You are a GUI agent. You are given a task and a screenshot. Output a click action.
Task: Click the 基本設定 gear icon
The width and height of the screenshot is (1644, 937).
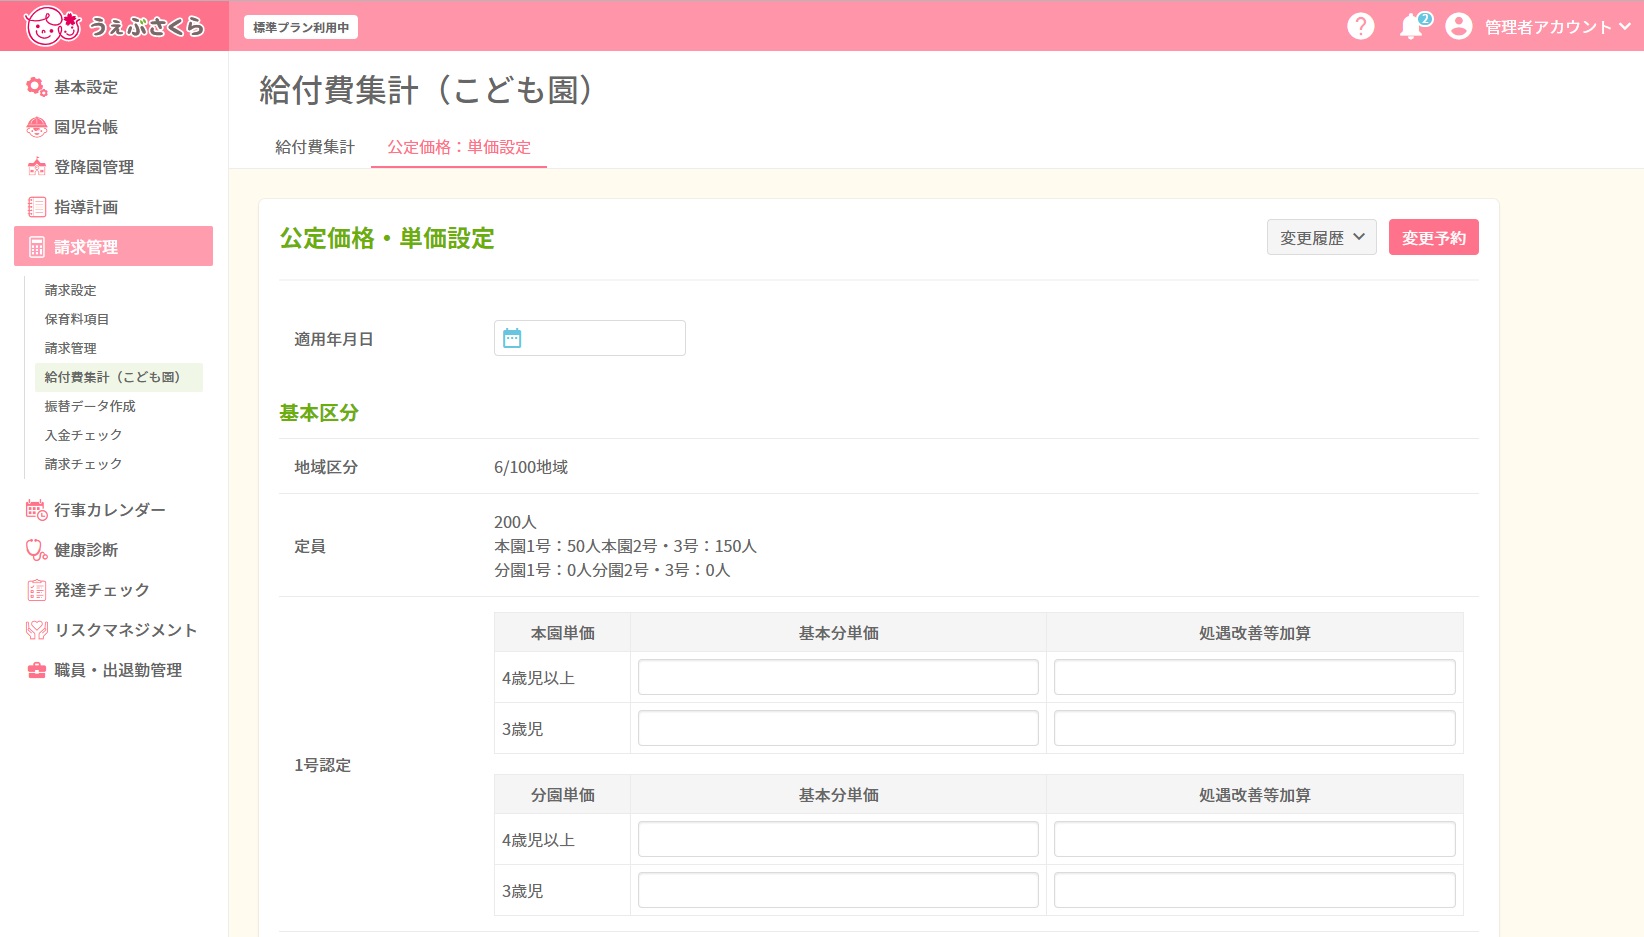[37, 87]
